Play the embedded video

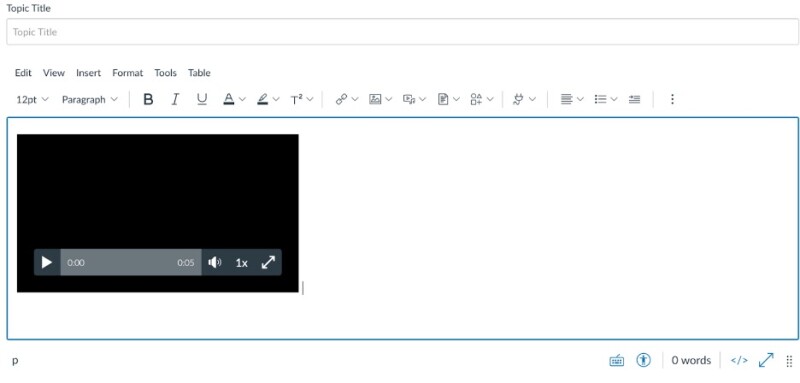click(47, 263)
